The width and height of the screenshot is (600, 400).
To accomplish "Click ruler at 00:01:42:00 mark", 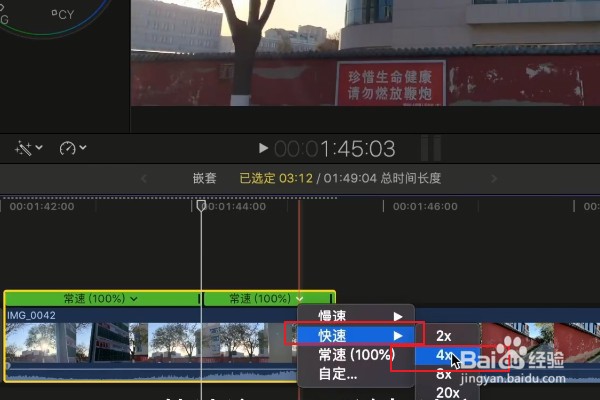I will click(42, 207).
